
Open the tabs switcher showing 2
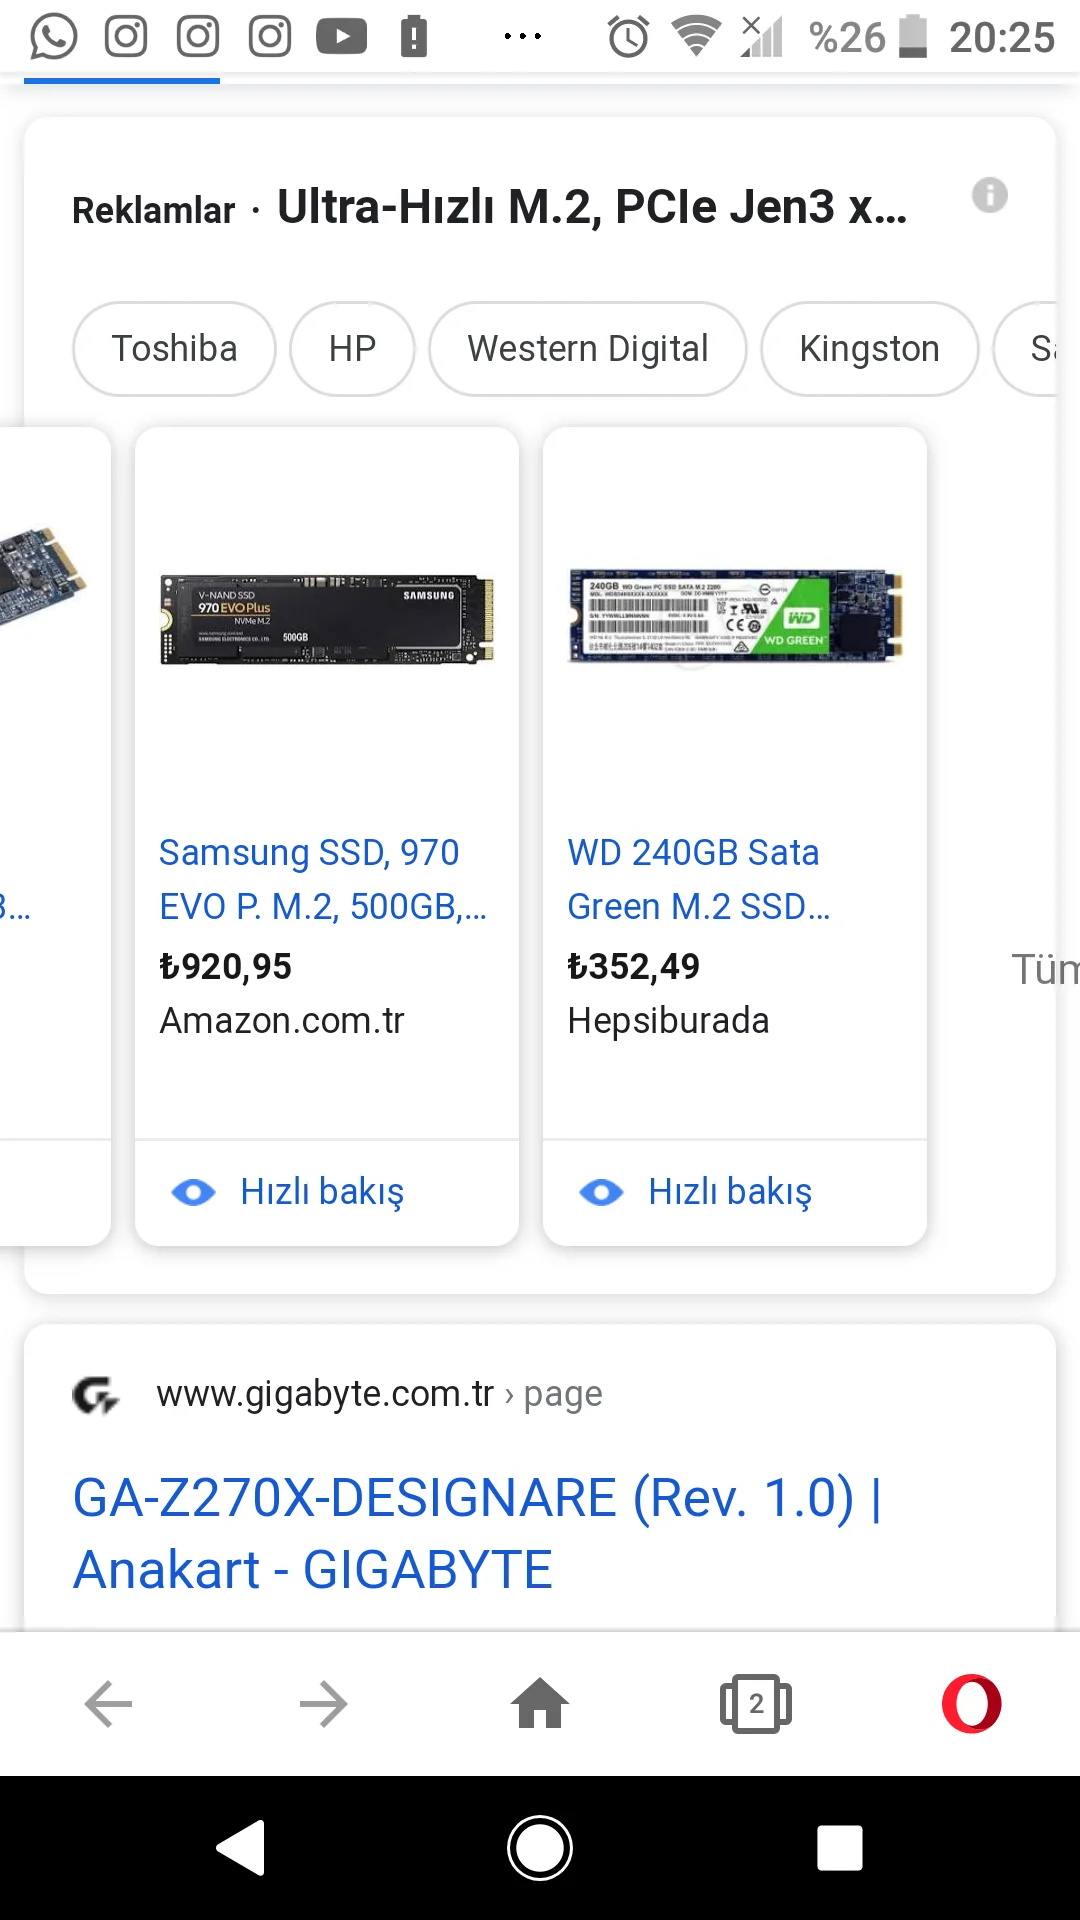click(x=756, y=1704)
